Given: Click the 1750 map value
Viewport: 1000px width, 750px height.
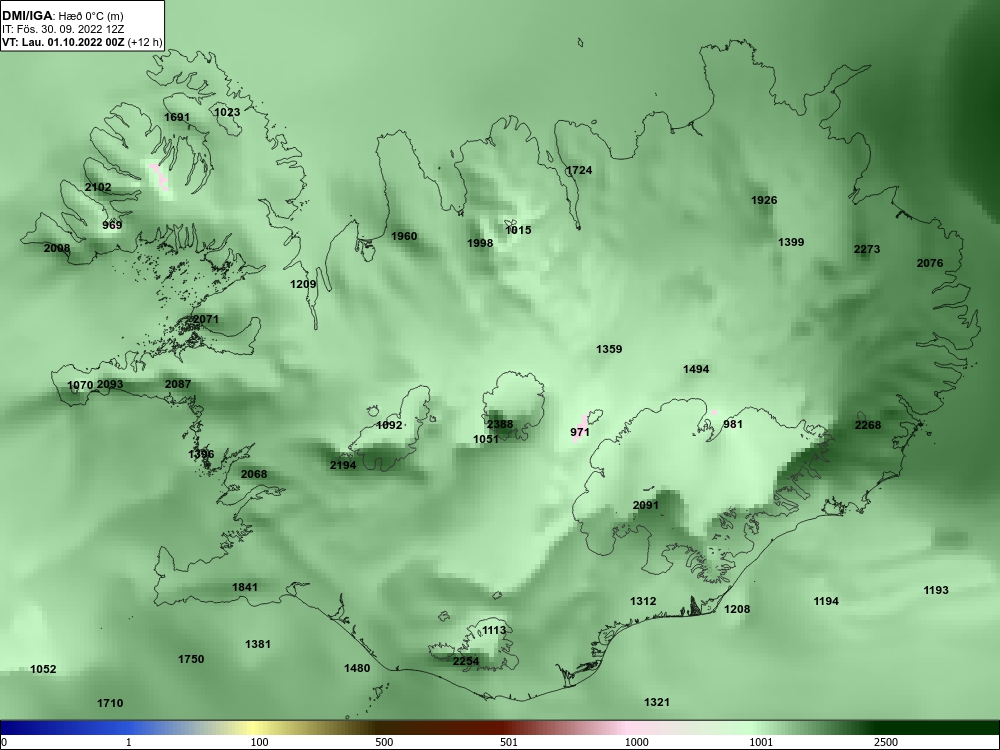Looking at the screenshot, I should coord(191,659).
